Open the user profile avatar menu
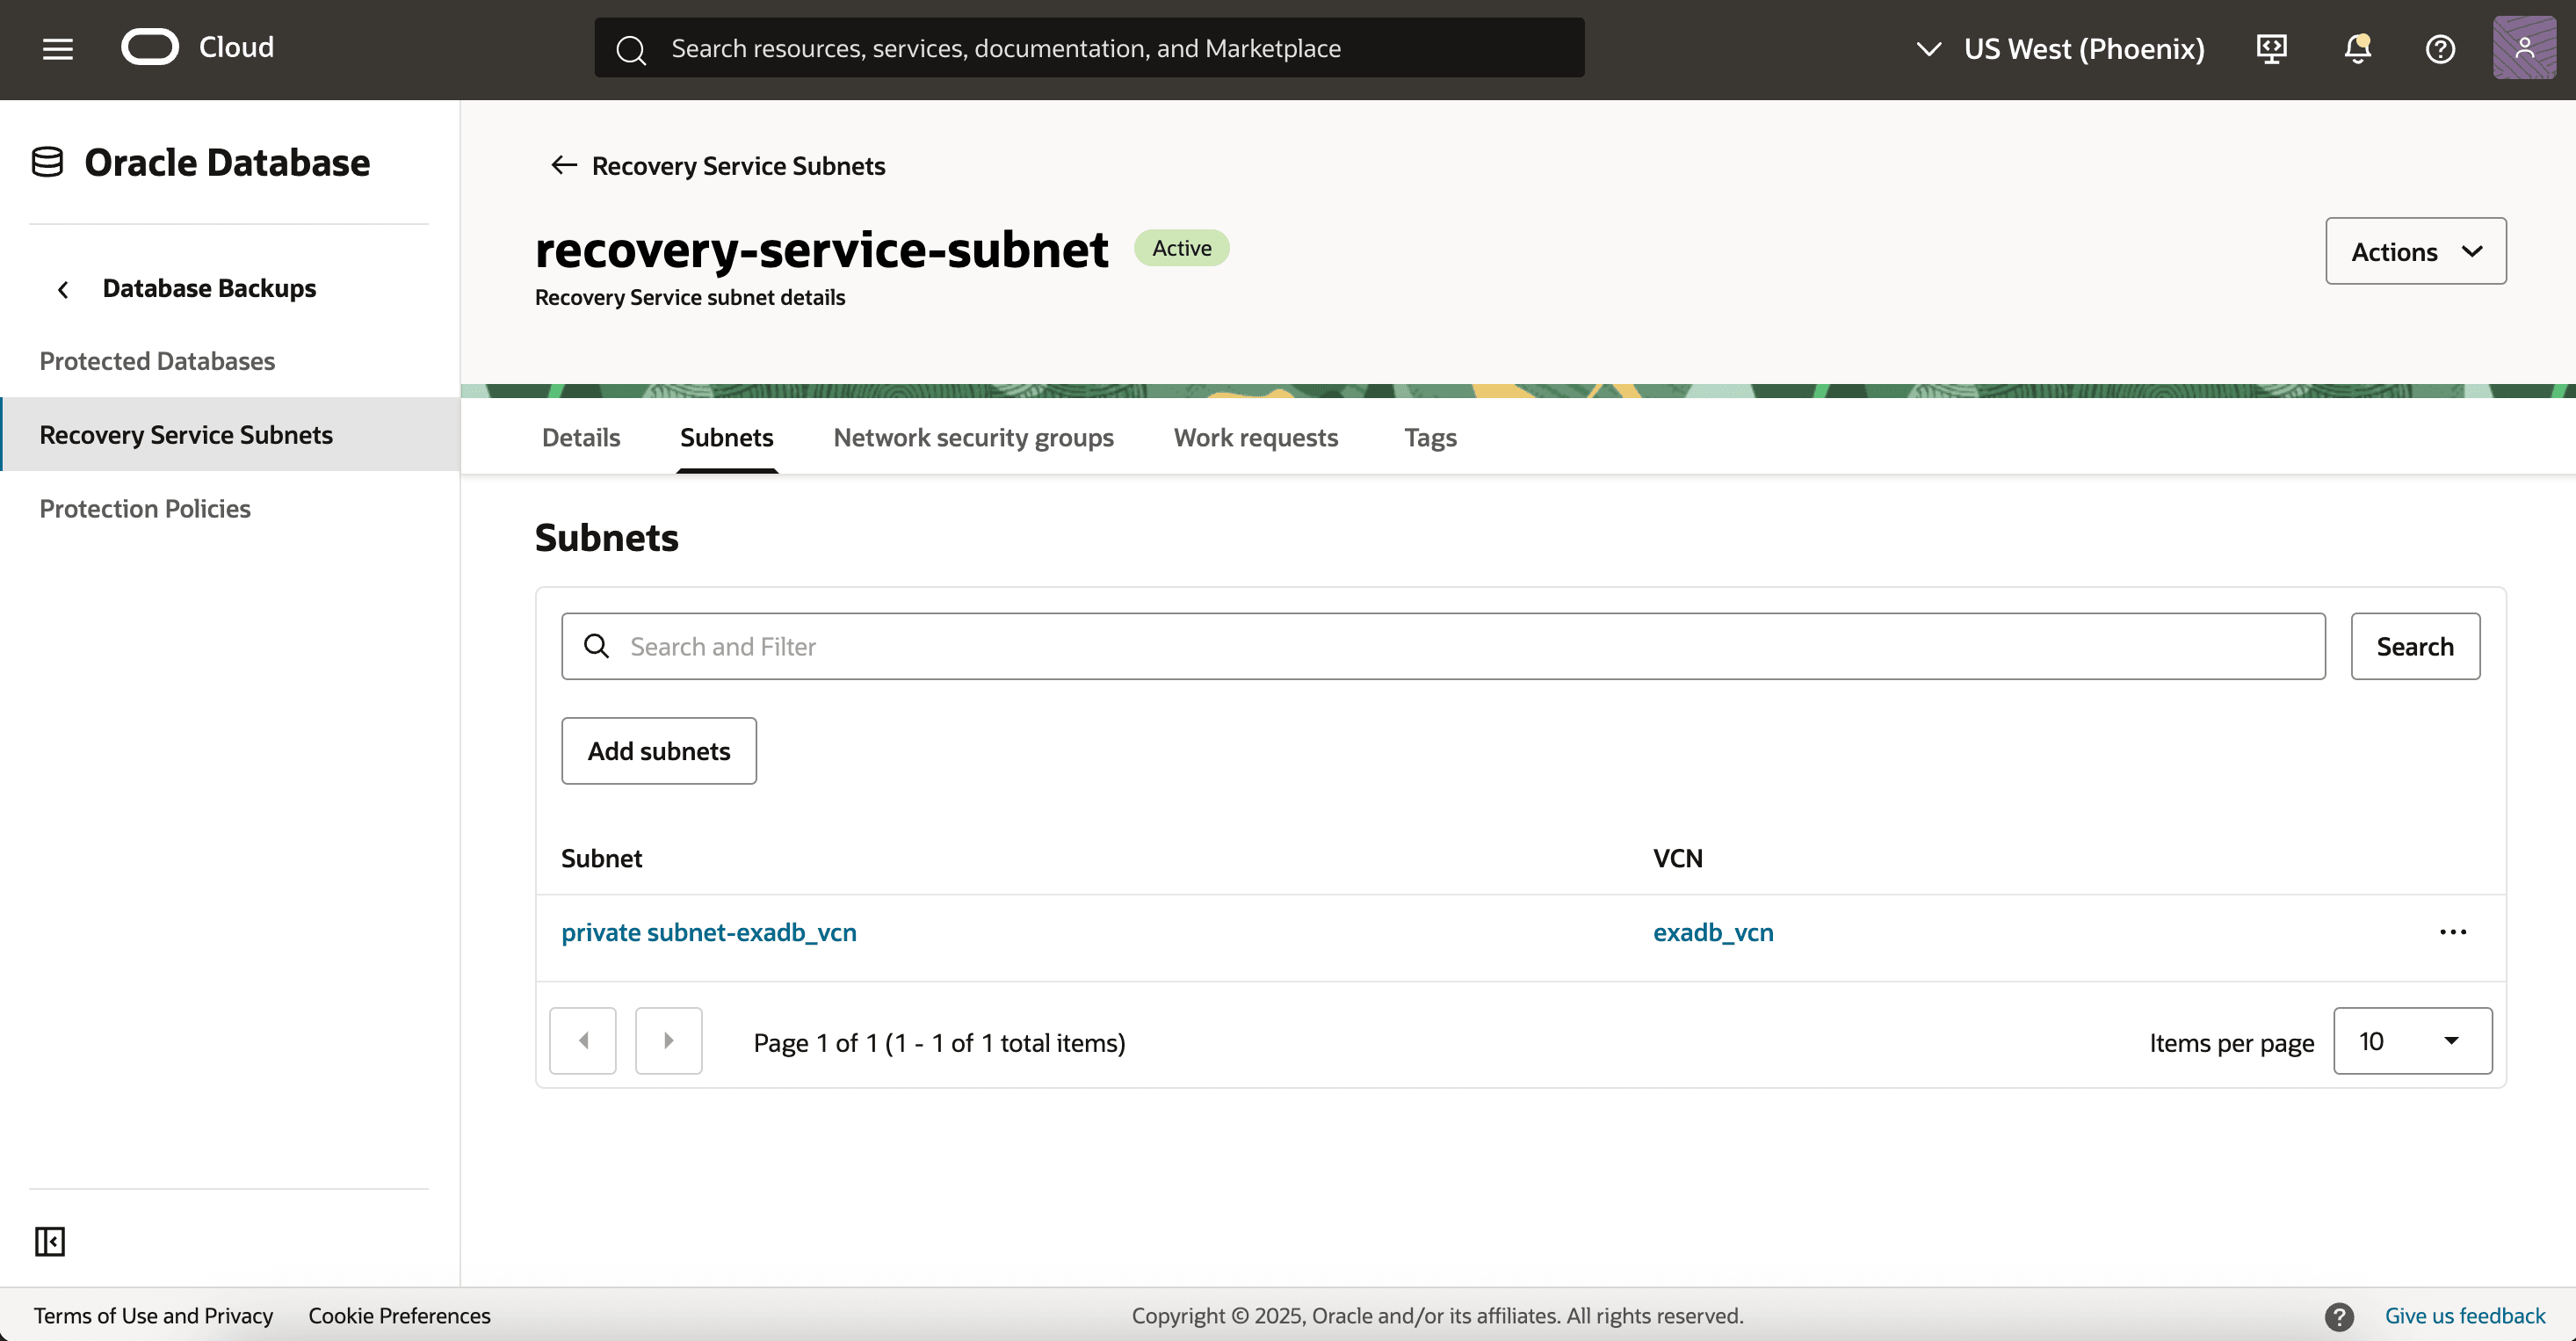2576x1341 pixels. (x=2523, y=48)
